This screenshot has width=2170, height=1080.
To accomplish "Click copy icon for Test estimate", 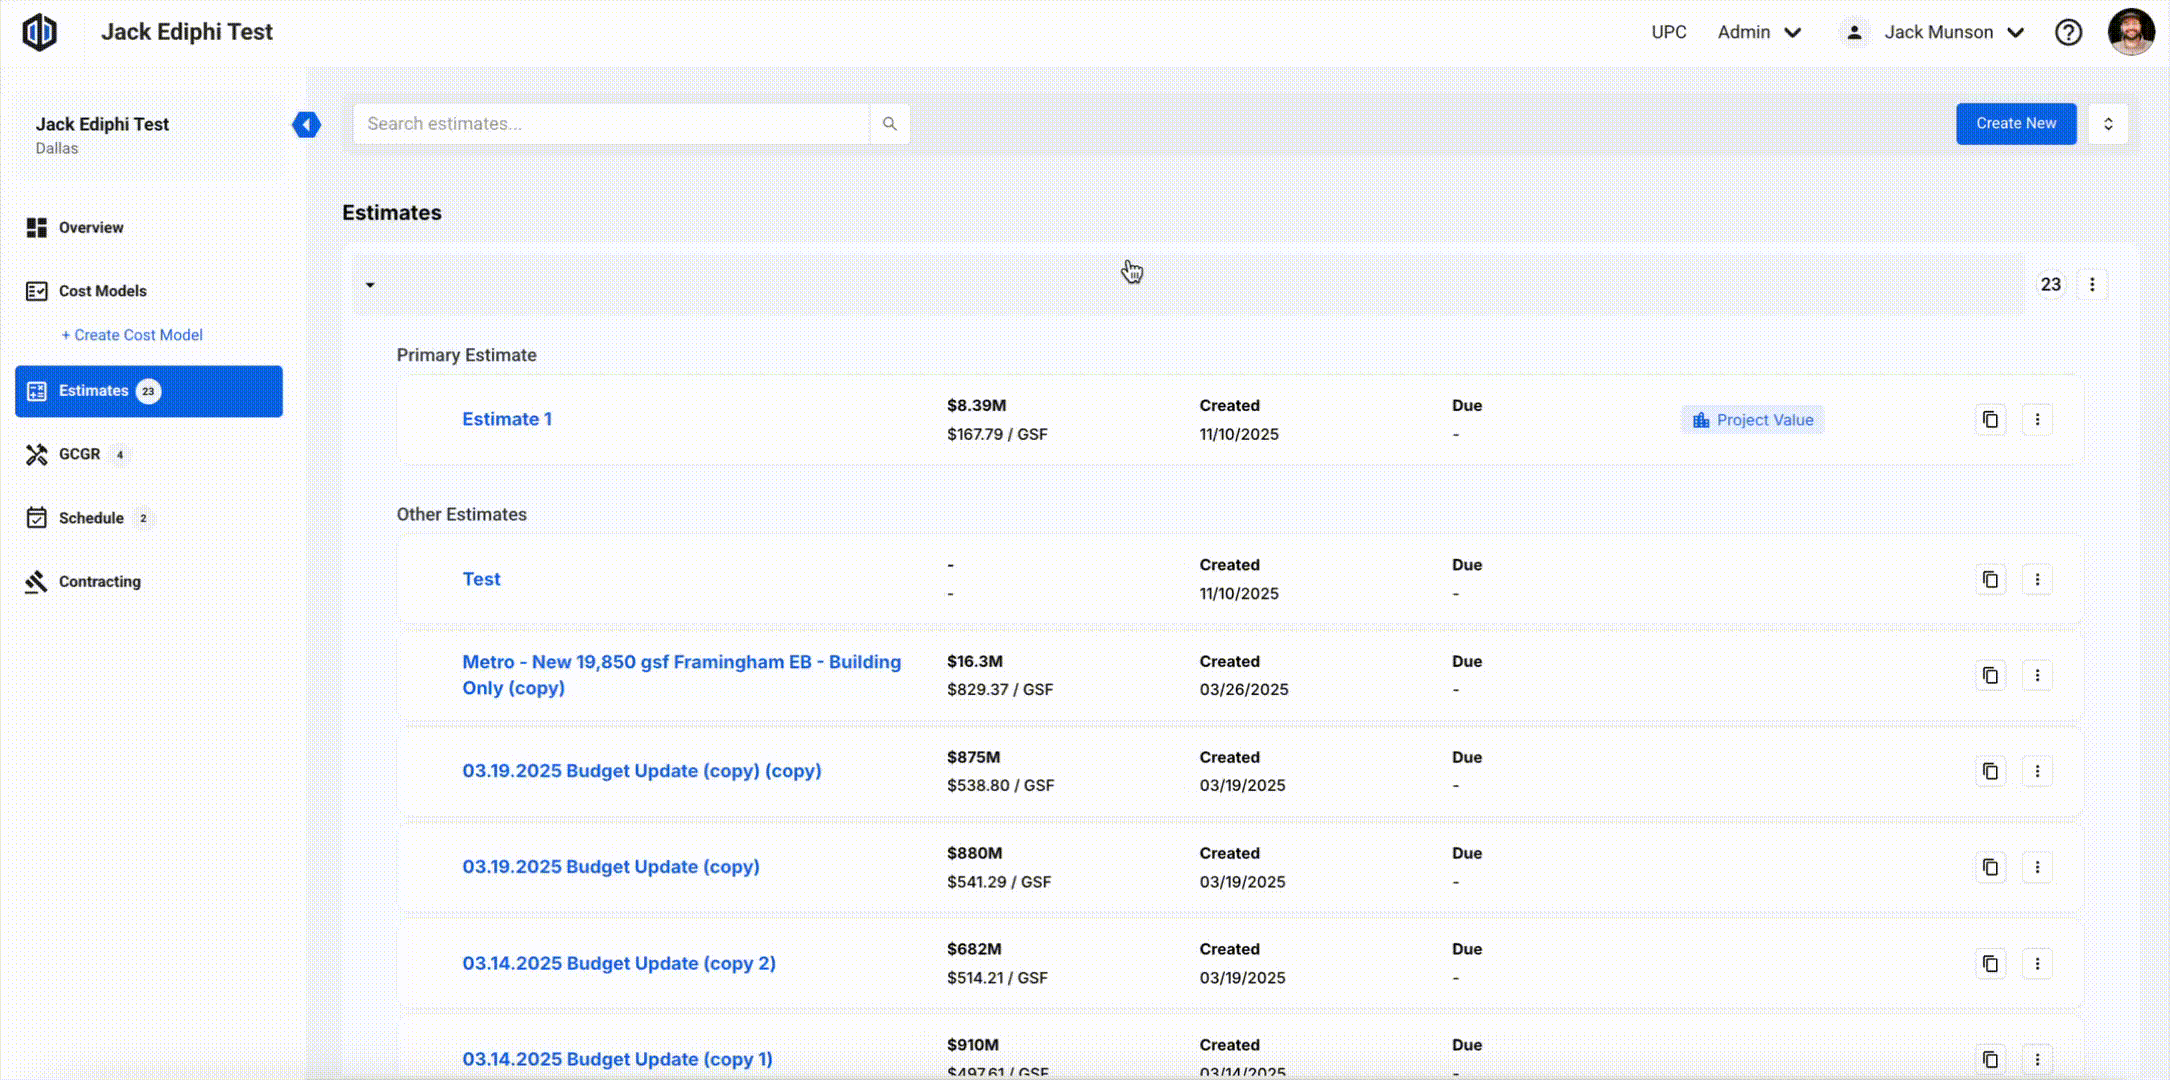I will coord(1990,580).
